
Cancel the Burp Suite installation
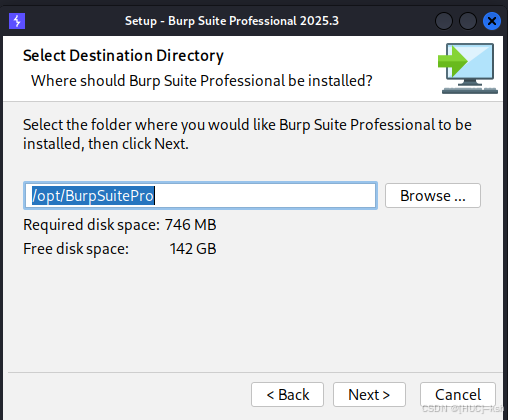[x=458, y=395]
